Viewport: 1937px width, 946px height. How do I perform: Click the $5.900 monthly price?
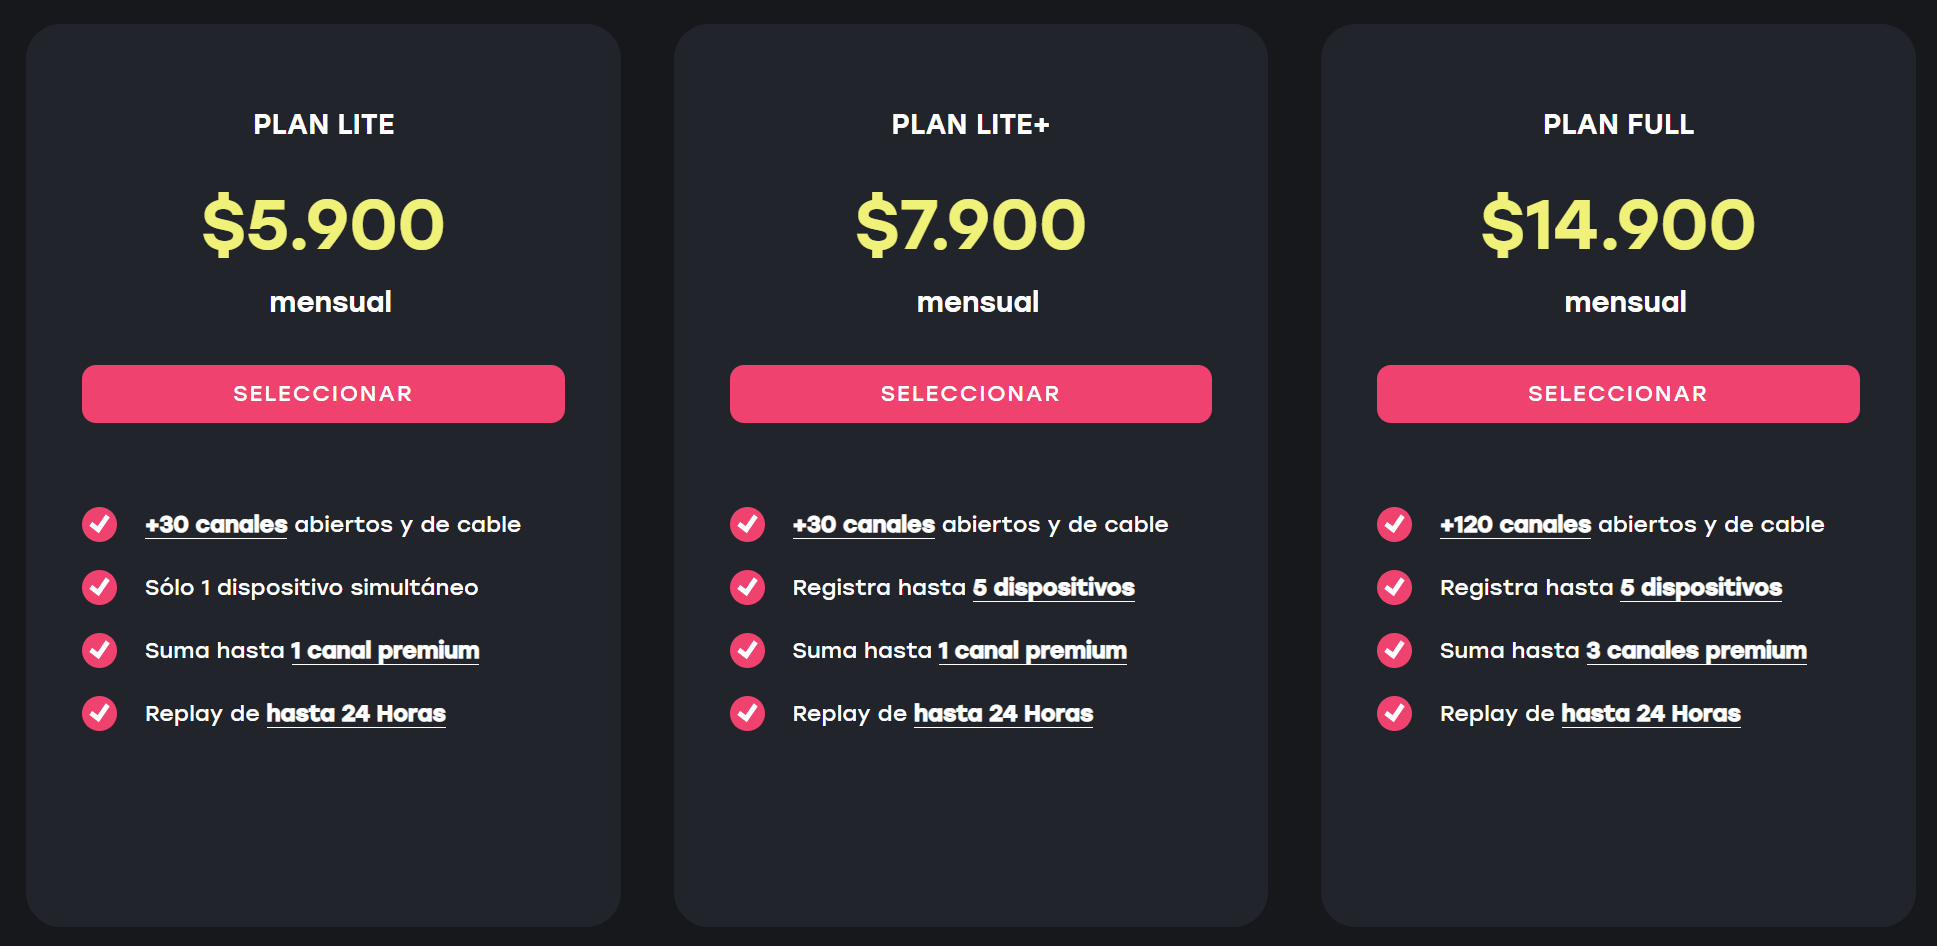point(323,225)
